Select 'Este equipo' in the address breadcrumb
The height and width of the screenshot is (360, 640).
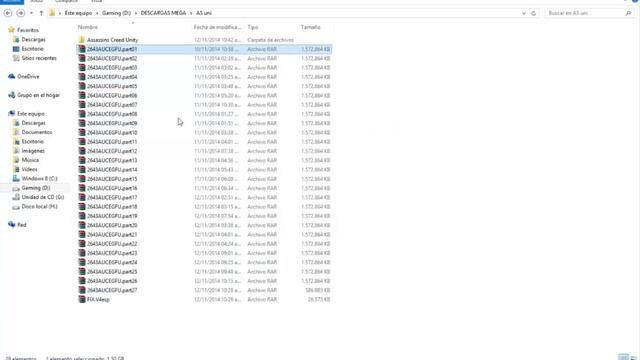pos(78,13)
